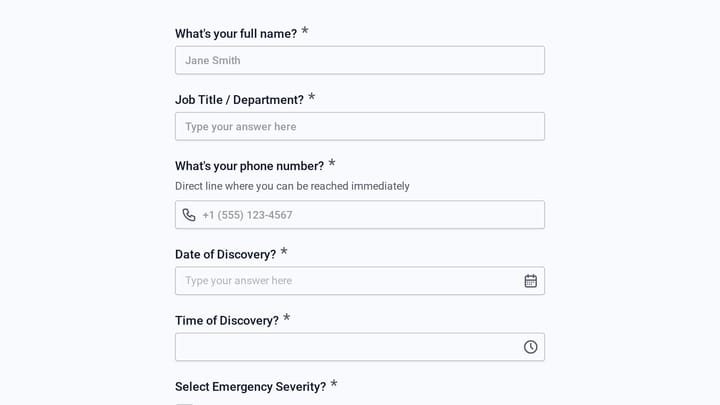Click the phone handset icon
This screenshot has width=720, height=405.
pyautogui.click(x=189, y=215)
